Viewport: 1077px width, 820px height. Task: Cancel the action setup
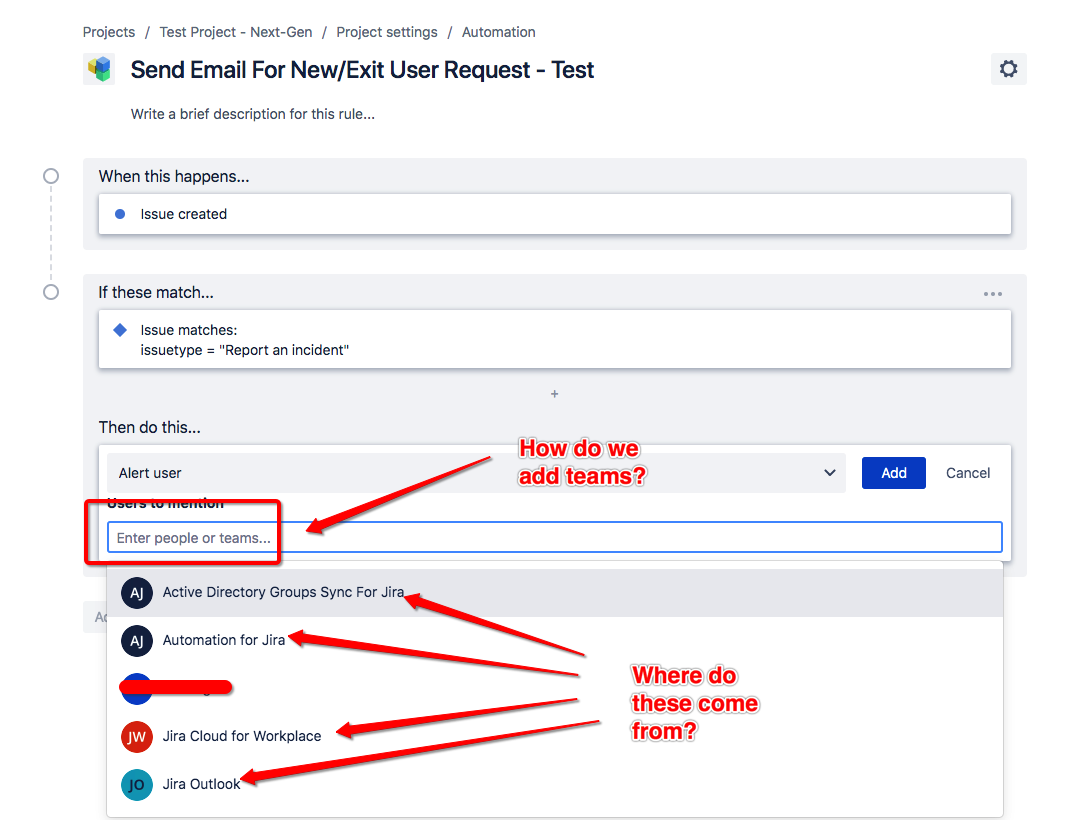point(968,473)
